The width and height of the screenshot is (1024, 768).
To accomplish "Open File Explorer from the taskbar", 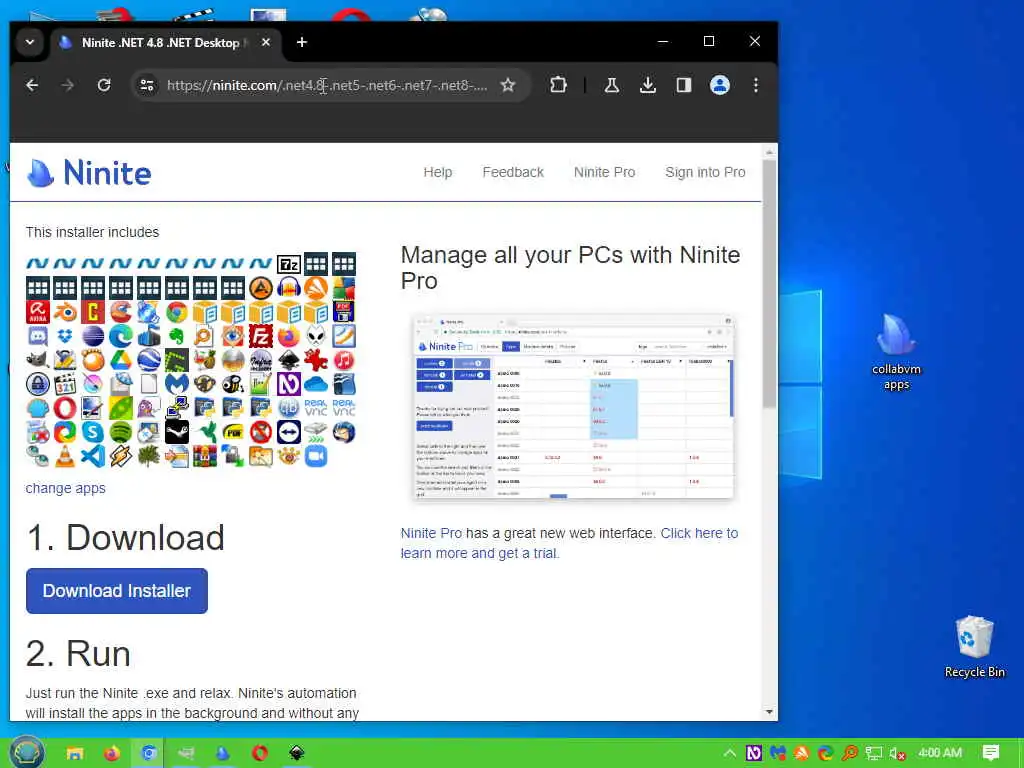I will 74,754.
